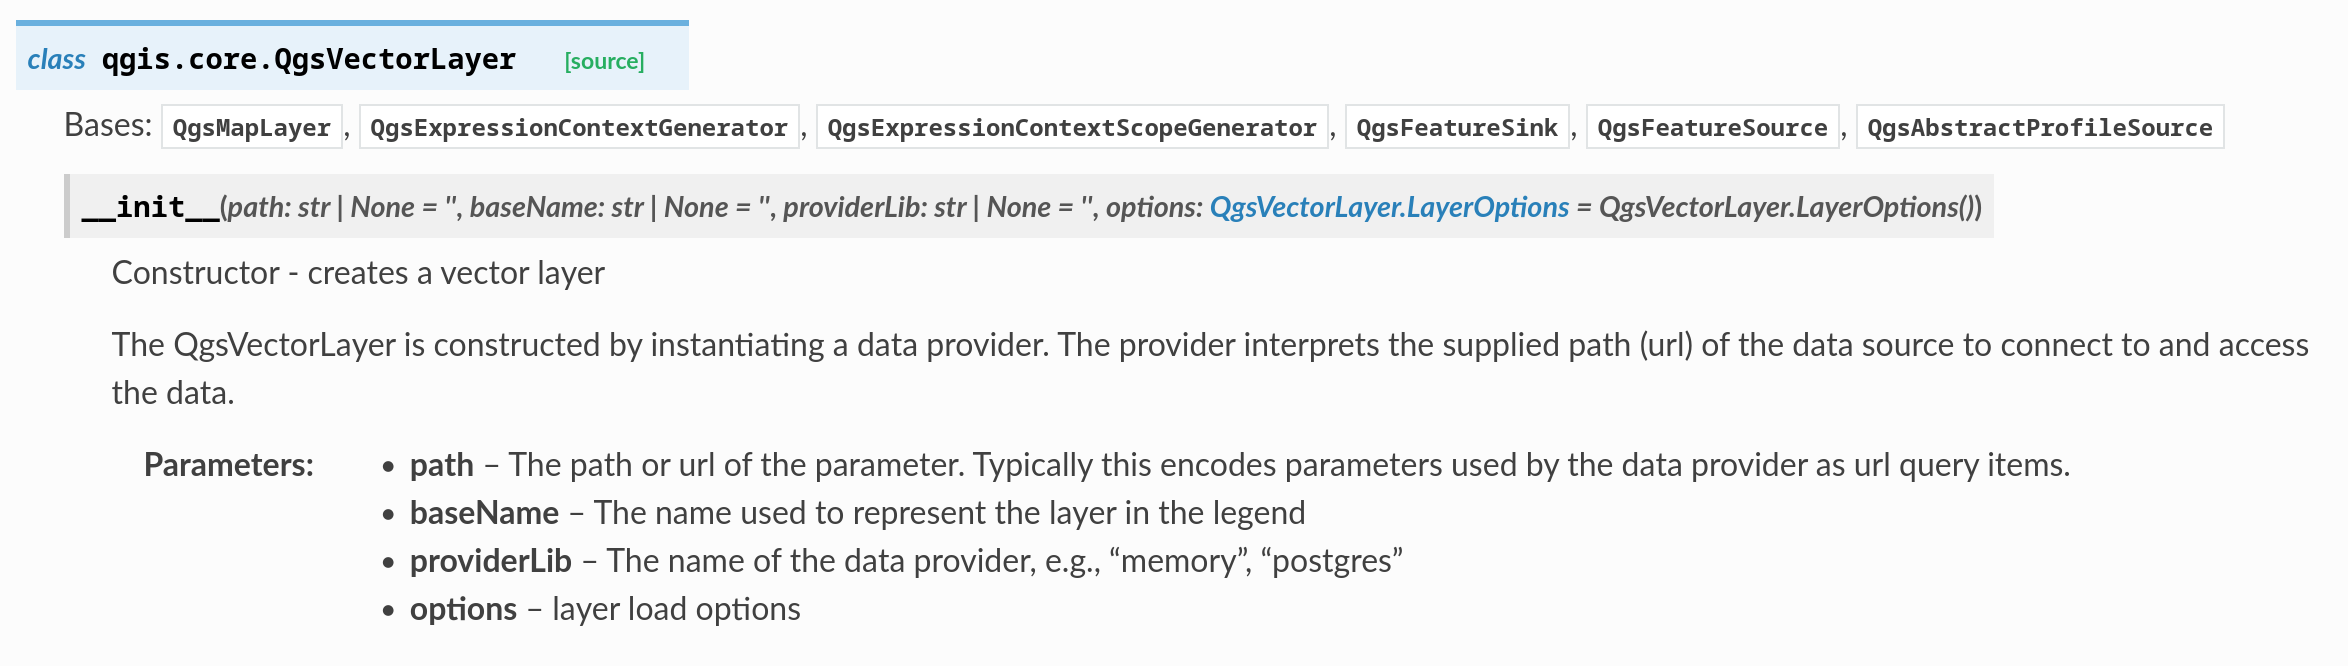The width and height of the screenshot is (2348, 666).
Task: Click the QgsFeatureSink base class
Action: point(1456,127)
